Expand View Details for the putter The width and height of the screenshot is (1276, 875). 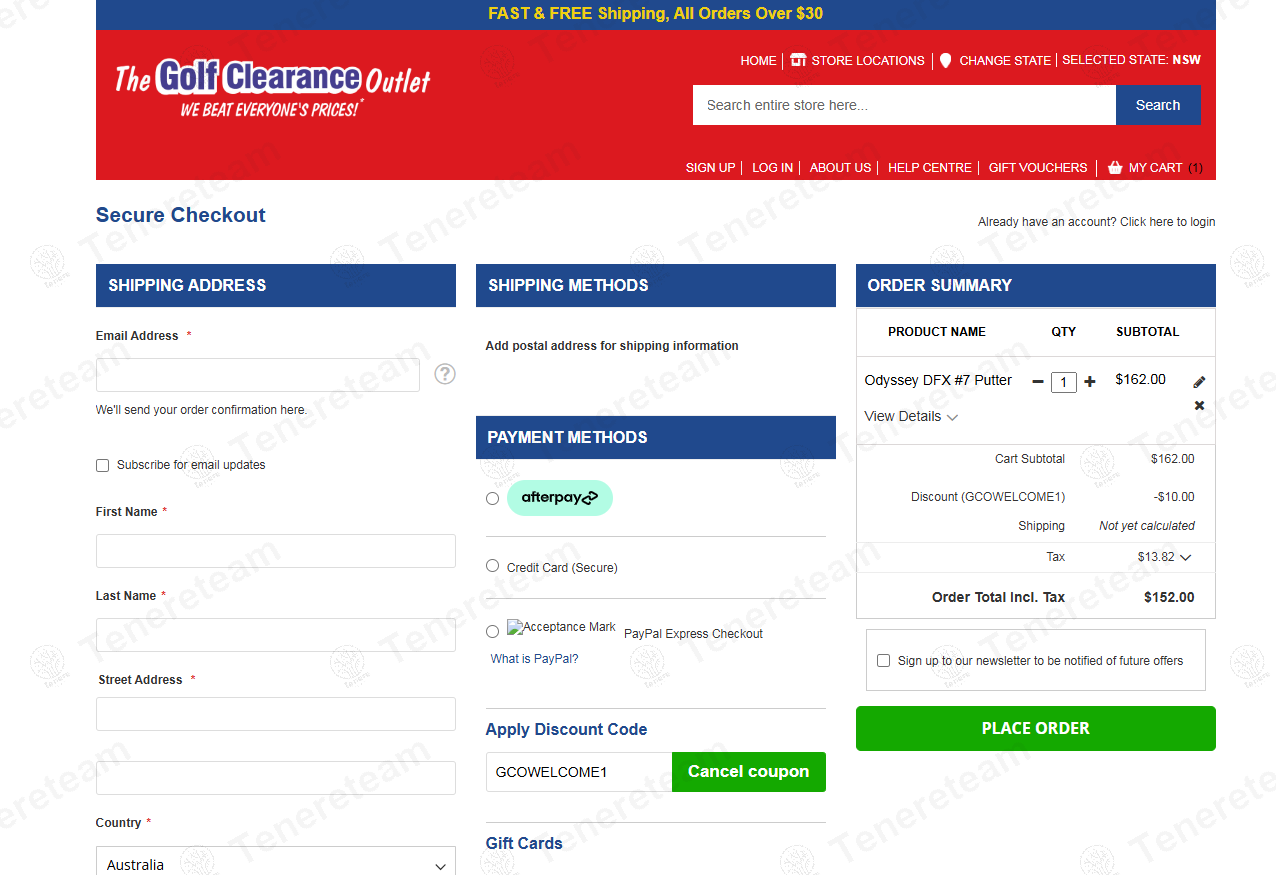(911, 417)
